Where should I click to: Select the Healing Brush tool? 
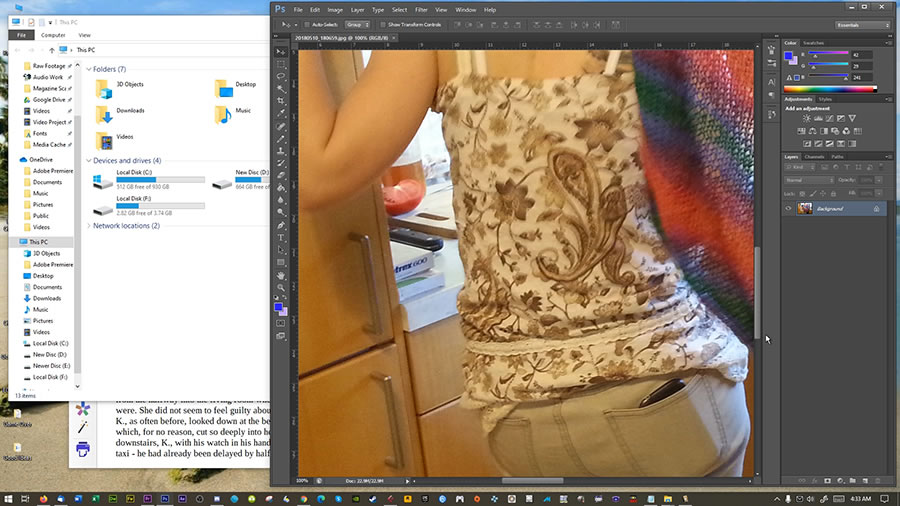[281, 126]
